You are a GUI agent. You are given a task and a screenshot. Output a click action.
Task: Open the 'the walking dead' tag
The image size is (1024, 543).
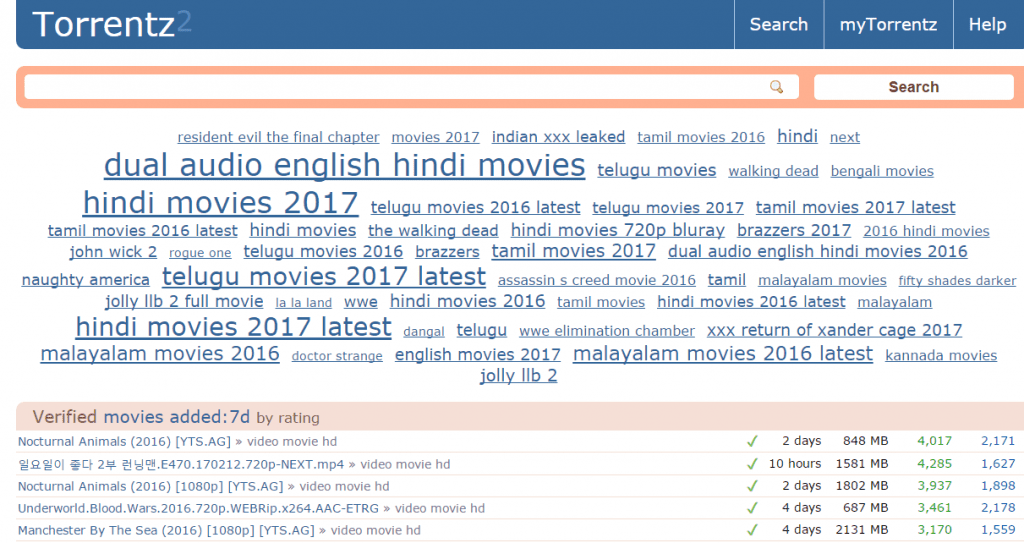pos(433,231)
